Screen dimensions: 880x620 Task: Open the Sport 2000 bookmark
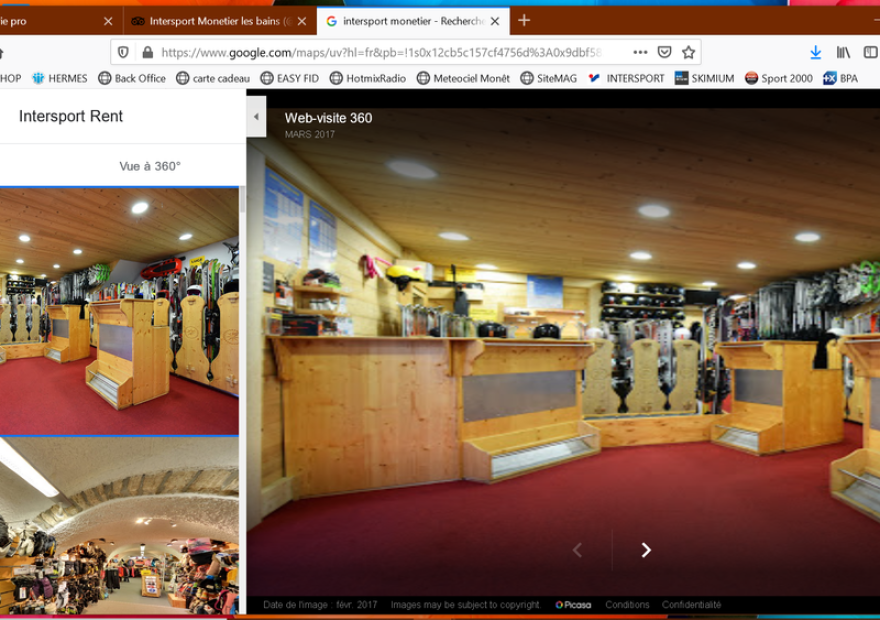[x=778, y=79]
